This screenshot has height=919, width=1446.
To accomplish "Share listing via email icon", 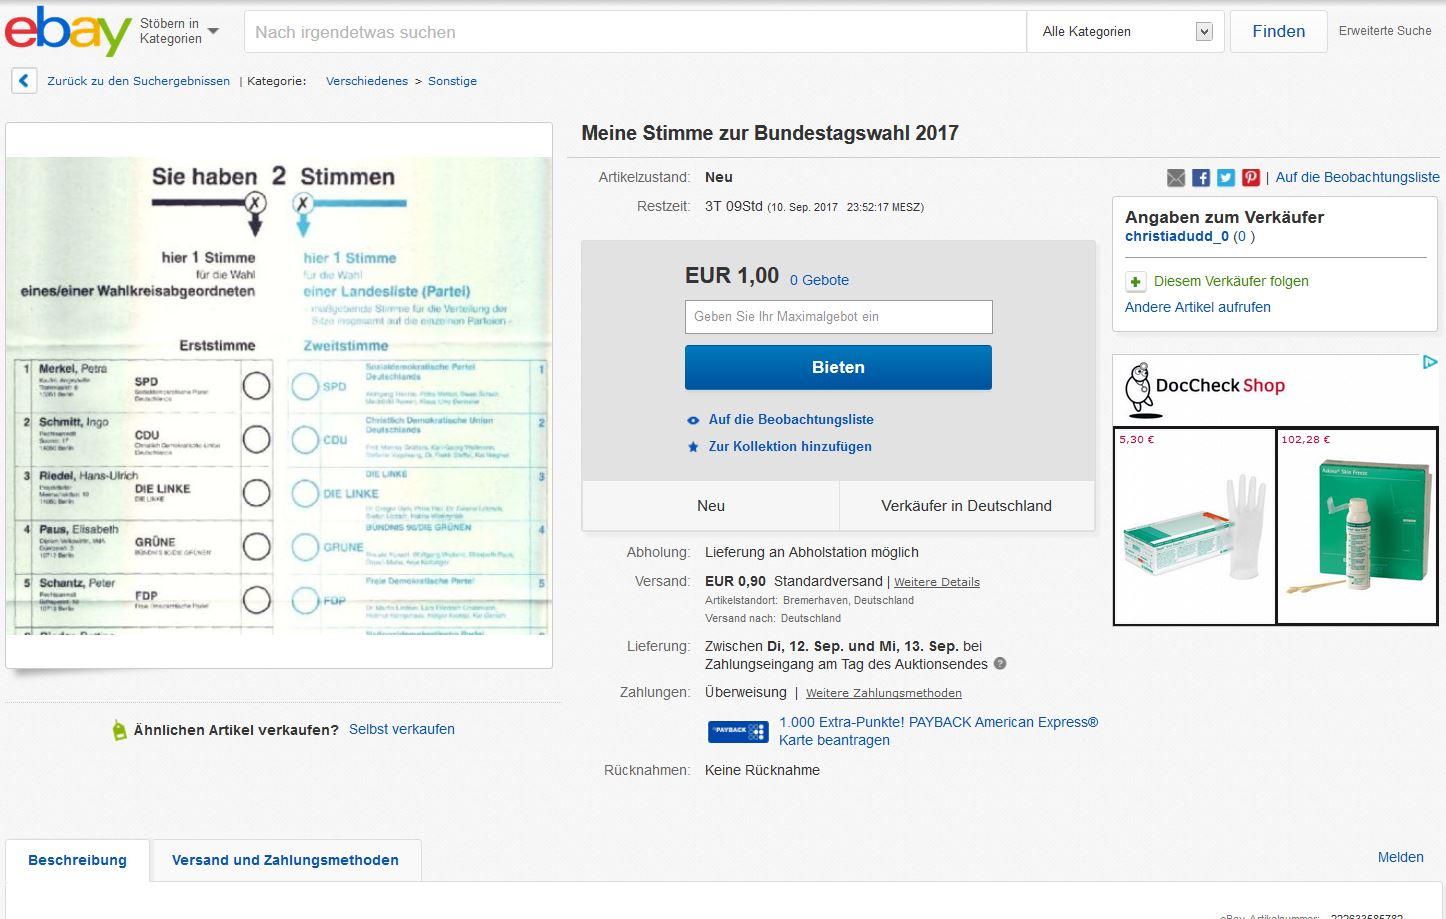I will click(x=1176, y=178).
